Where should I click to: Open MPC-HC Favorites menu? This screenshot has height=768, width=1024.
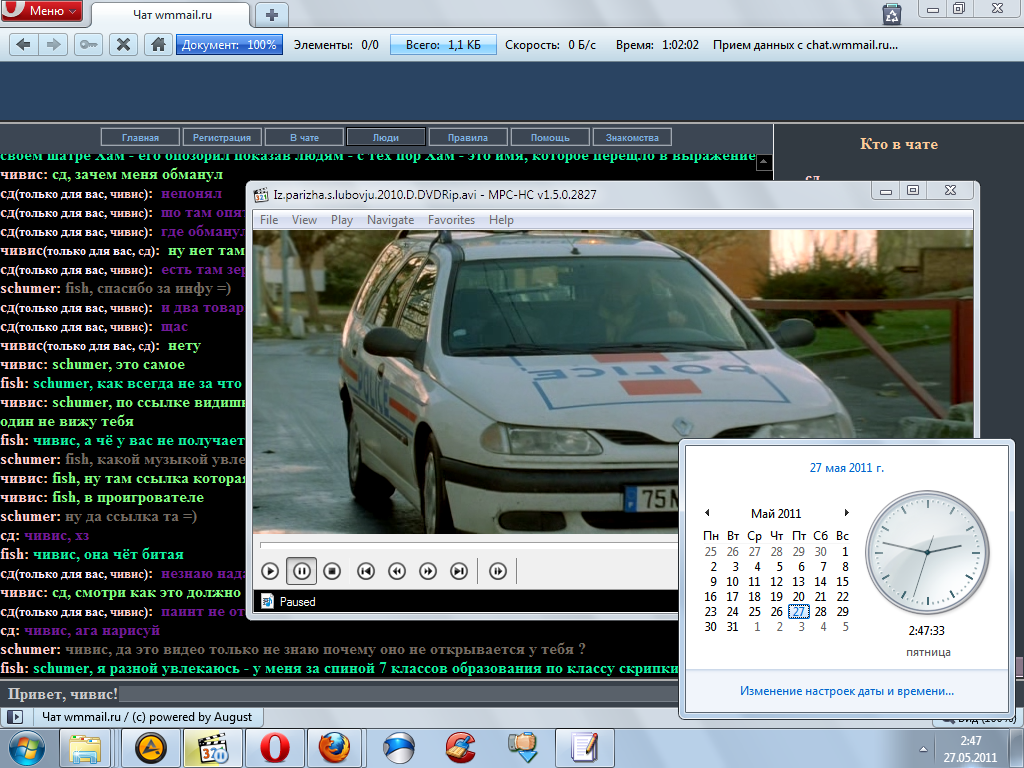coord(451,220)
